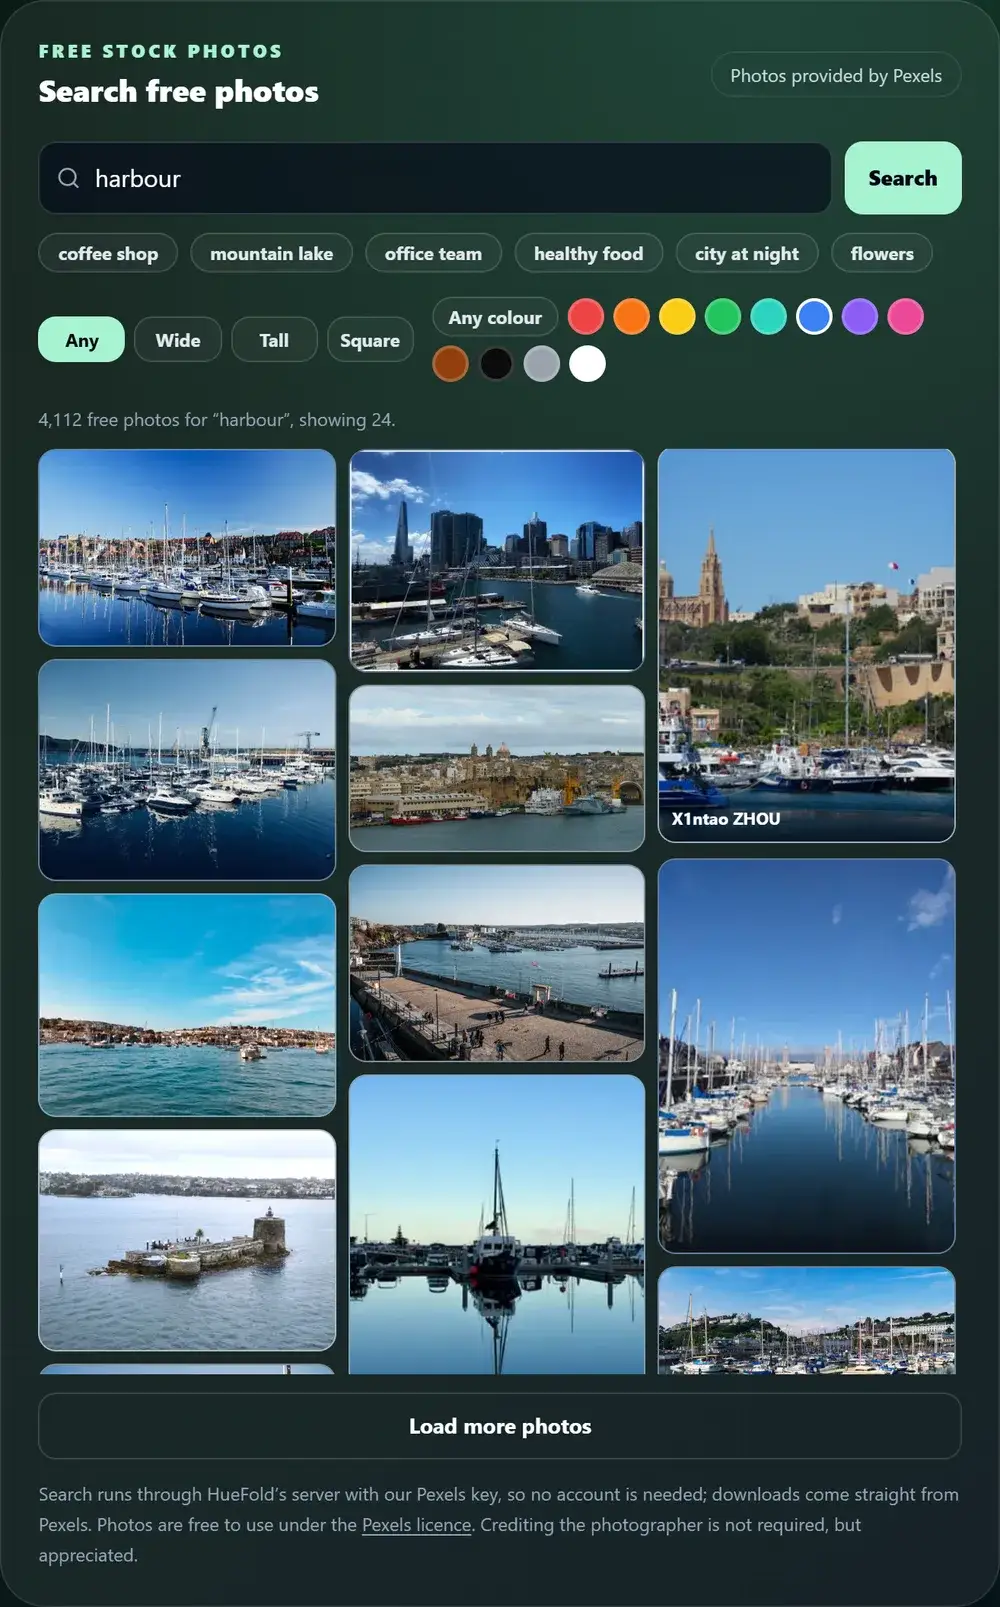This screenshot has height=1607, width=1000.
Task: Filter photos by orange colour
Action: point(632,317)
